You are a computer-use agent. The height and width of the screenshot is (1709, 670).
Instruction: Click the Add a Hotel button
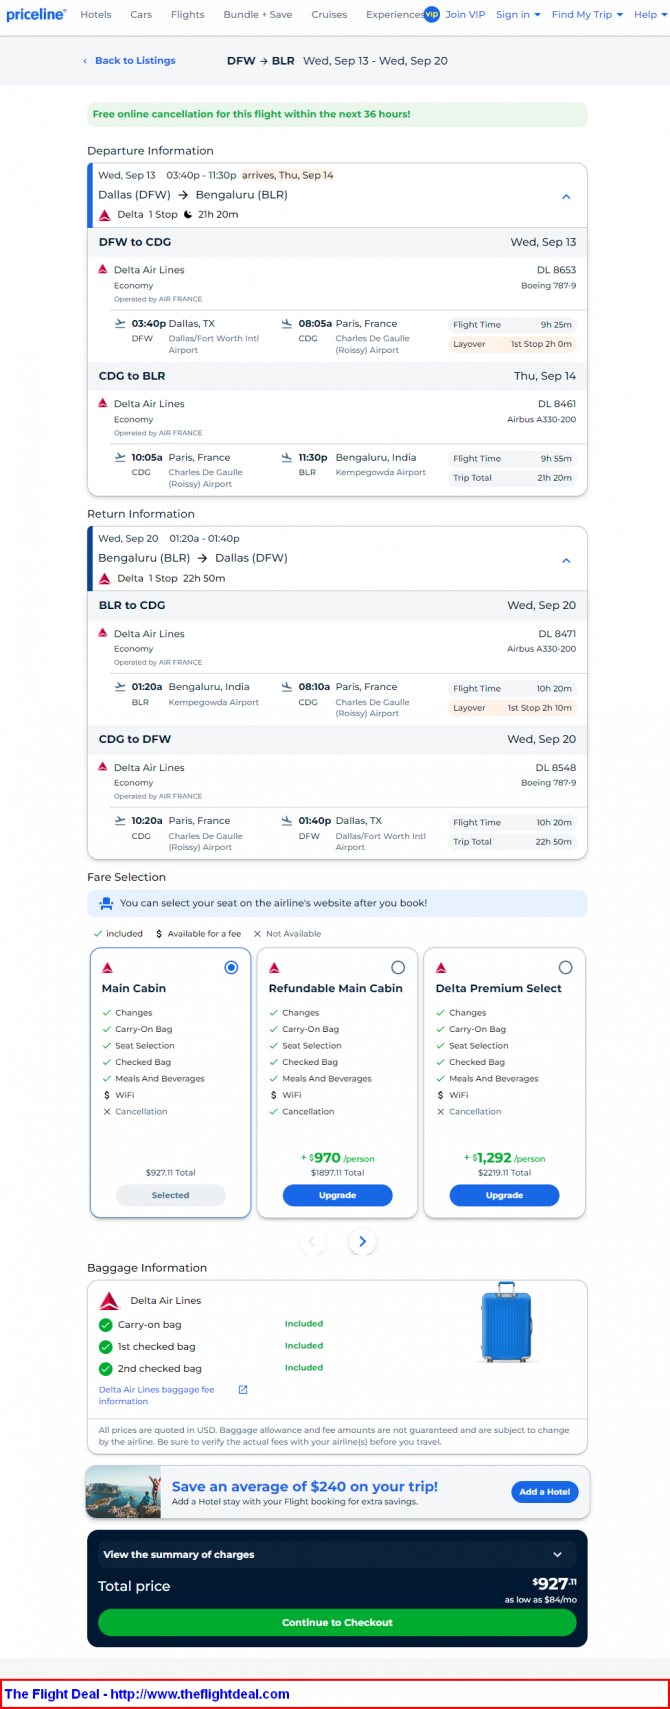544,1491
